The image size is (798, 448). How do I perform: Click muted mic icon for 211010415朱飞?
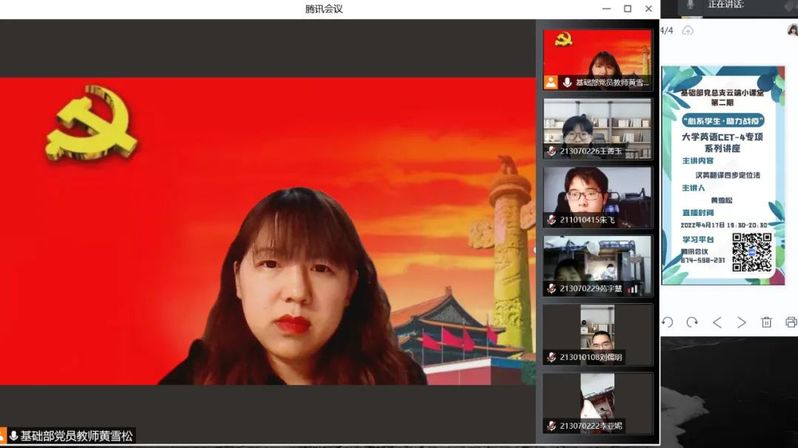click(552, 219)
